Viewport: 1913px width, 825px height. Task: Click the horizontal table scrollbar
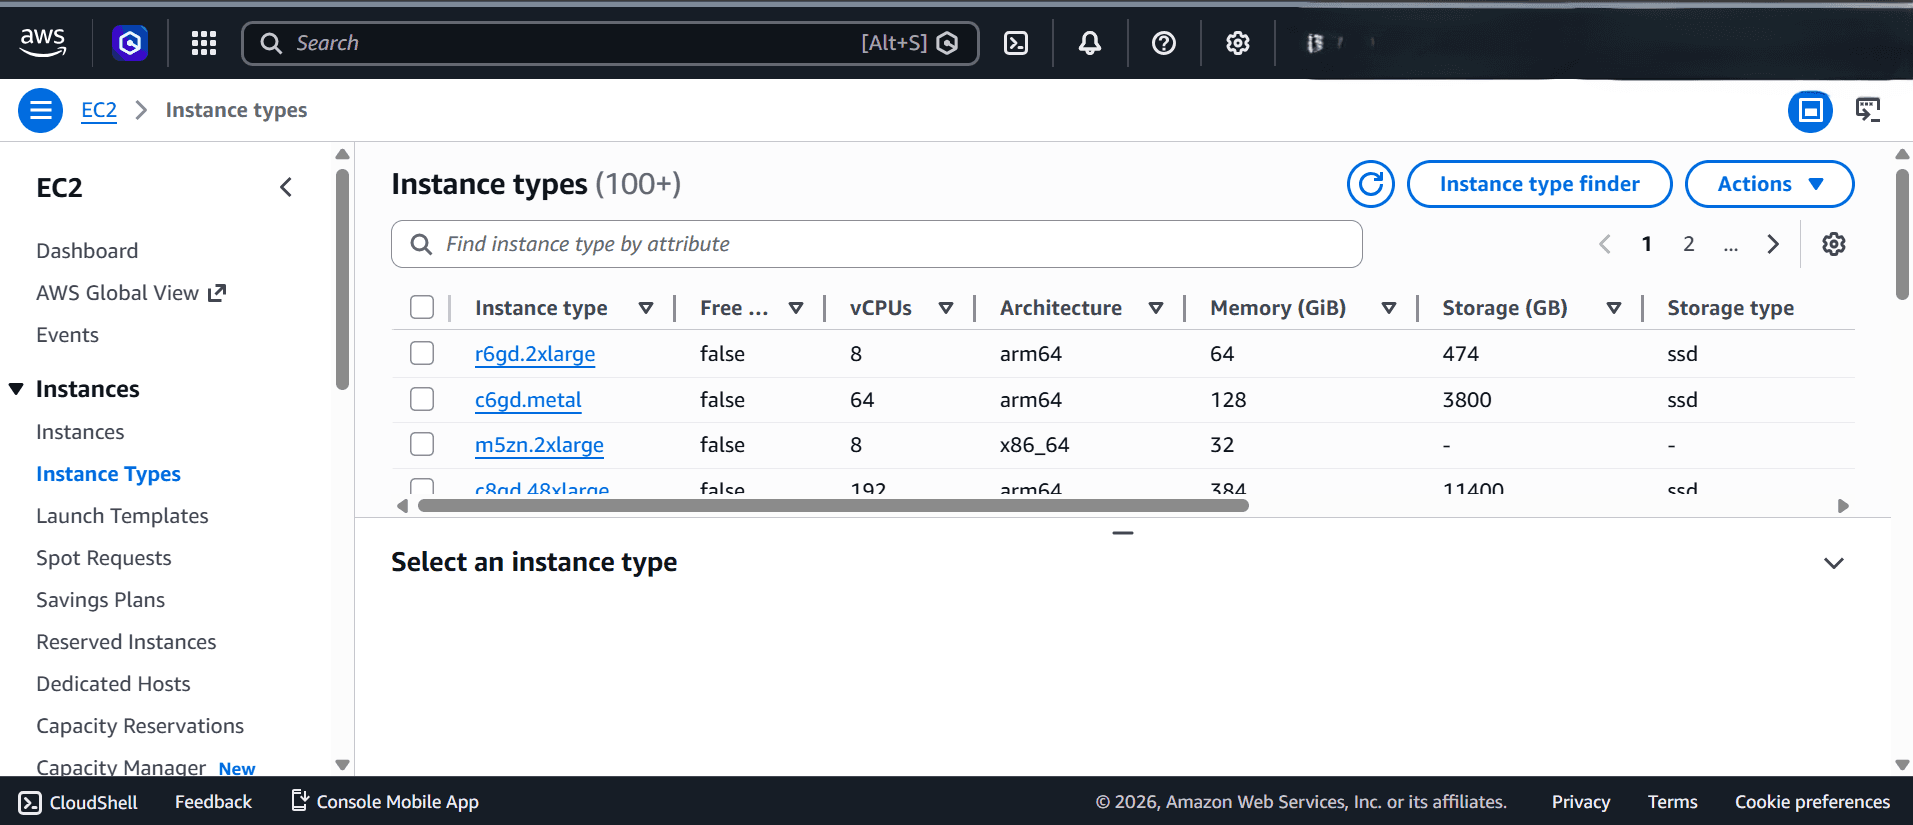tap(833, 506)
